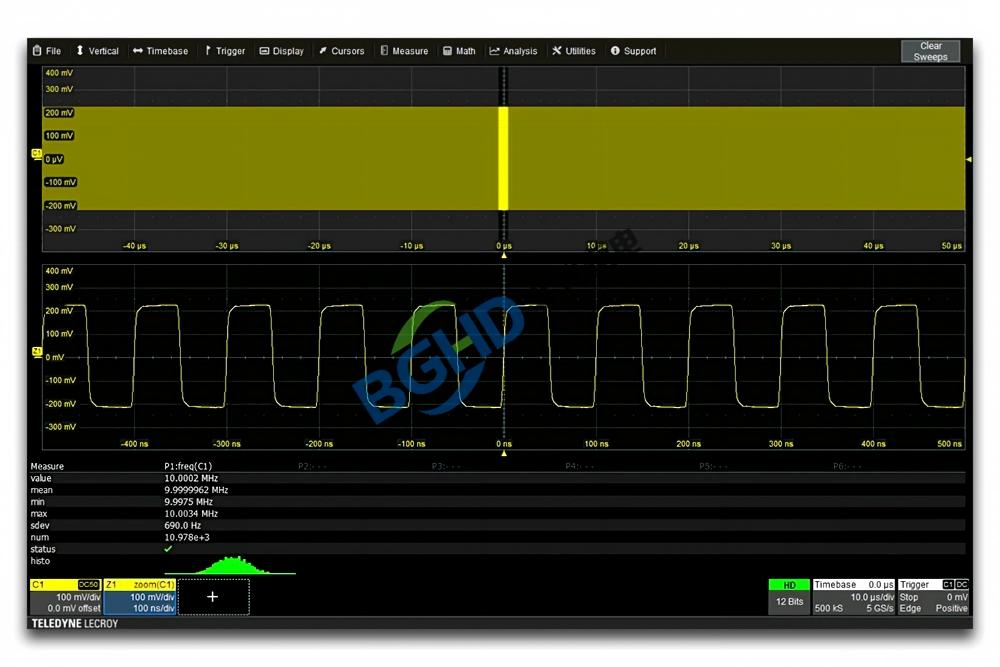Image resolution: width=1000 pixels, height=667 pixels.
Task: Select the empty P4 measurement slot
Action: [580, 466]
